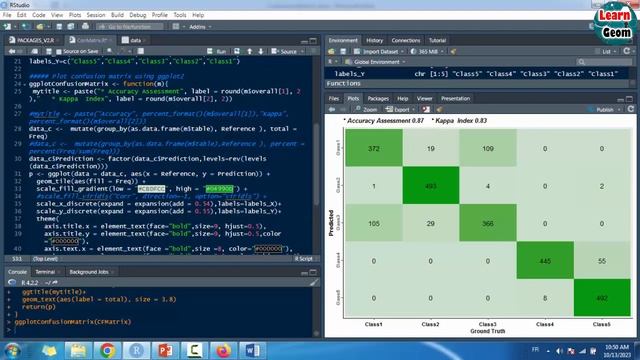Load workspace icon in Environment pane
The image size is (640, 360).
(331, 51)
